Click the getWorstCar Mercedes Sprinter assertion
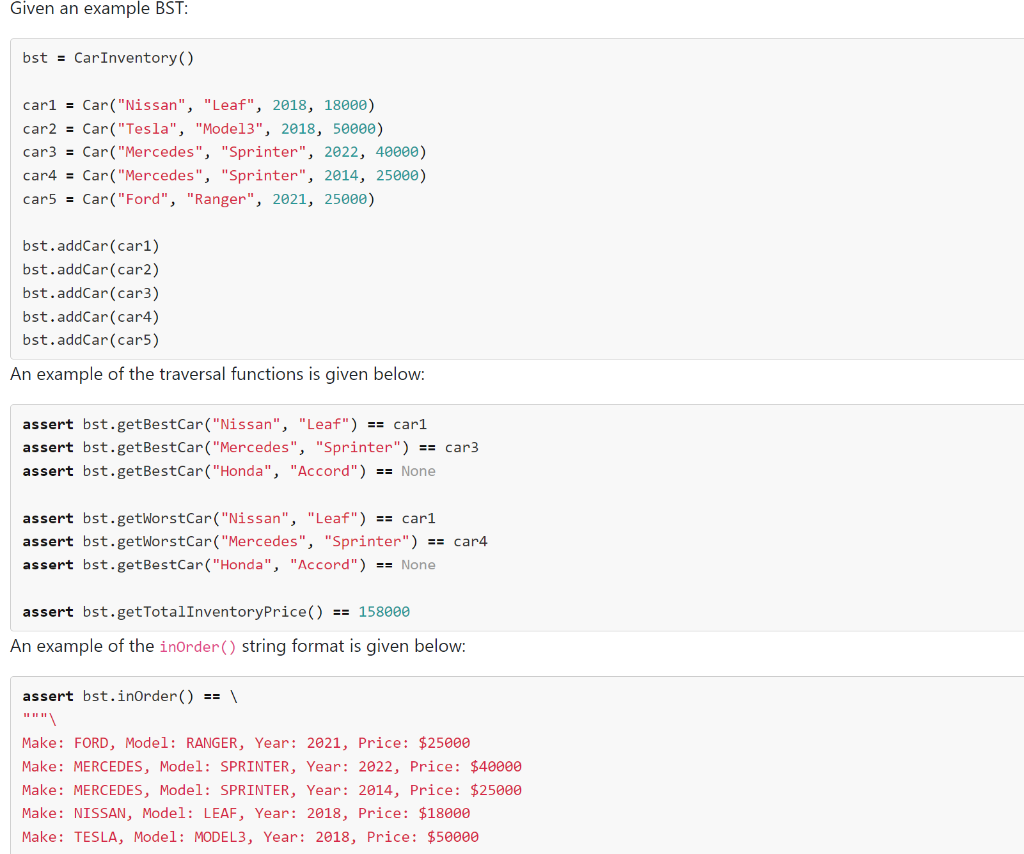The image size is (1024, 854). (x=250, y=541)
